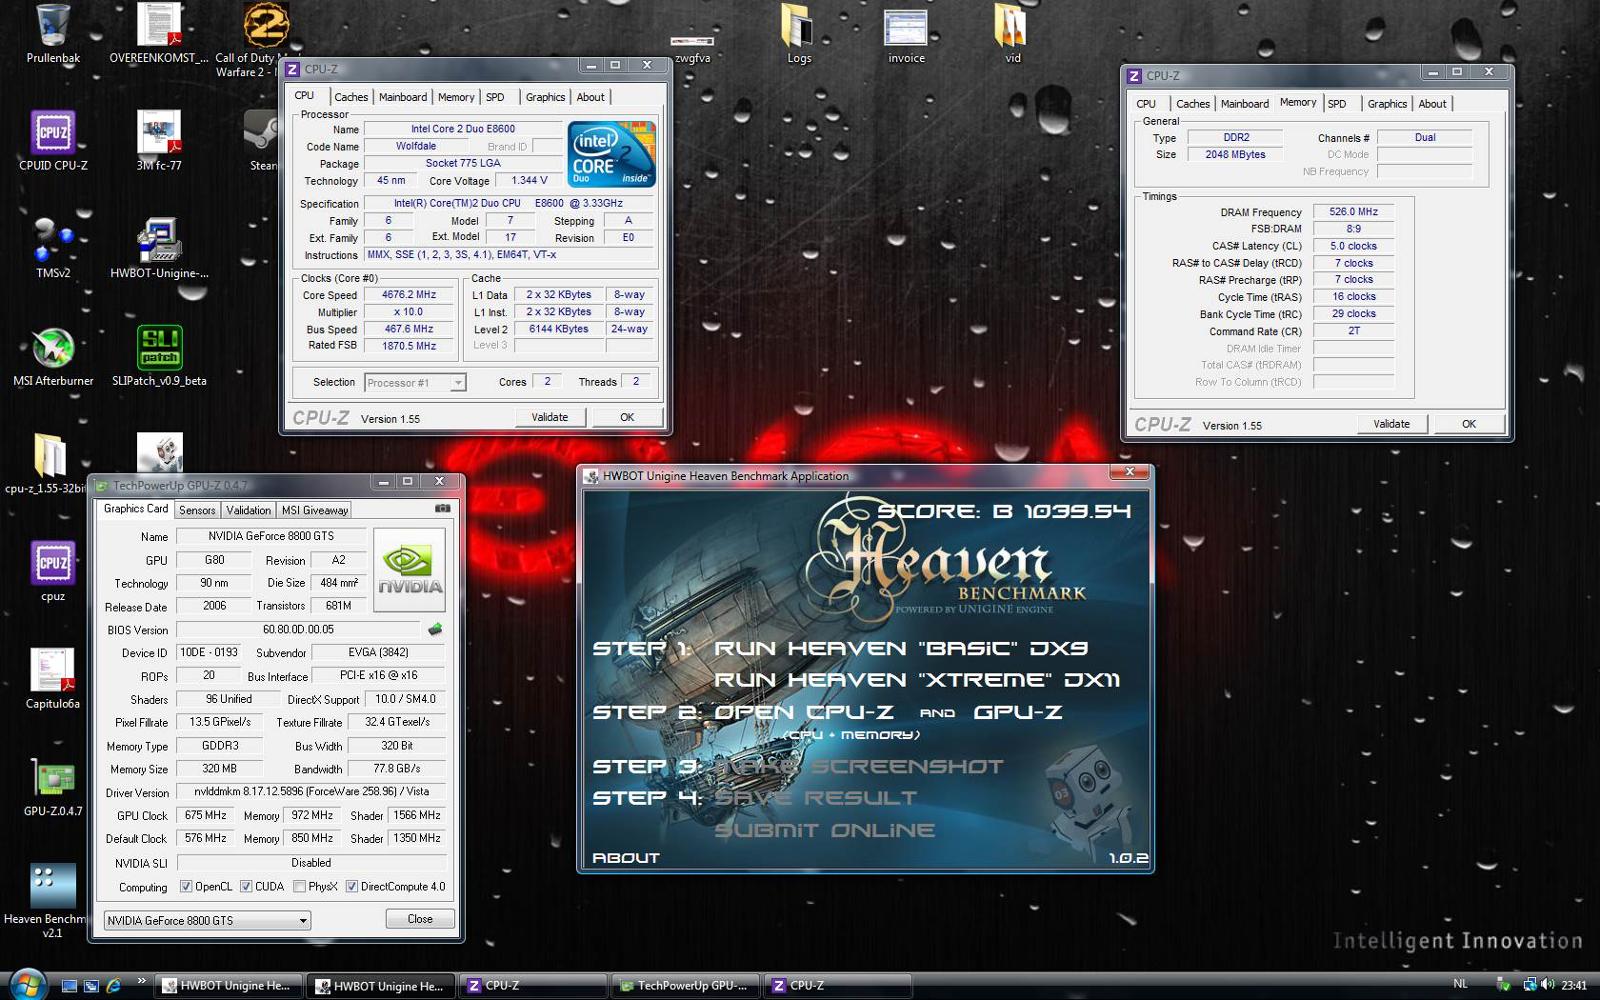Viewport: 1600px width, 1000px height.
Task: Toggle the PhysX checkbox in GPU-Z
Action: 299,887
